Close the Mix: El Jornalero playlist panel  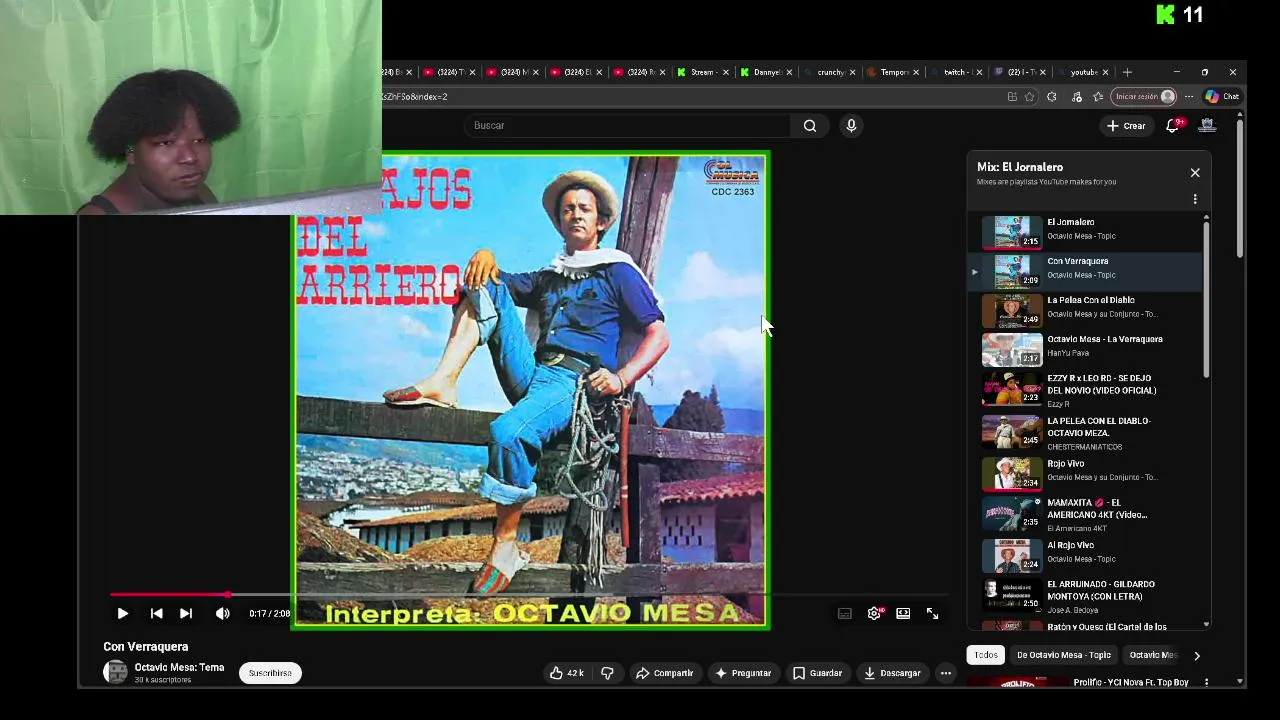[x=1195, y=173]
